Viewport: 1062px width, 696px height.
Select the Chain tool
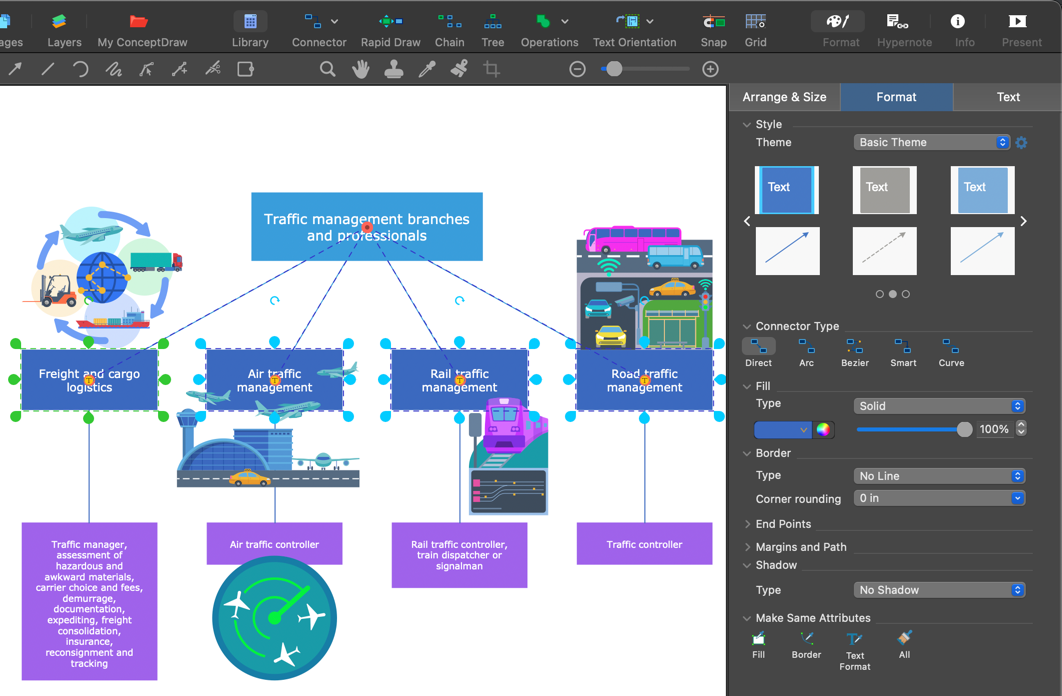[449, 30]
